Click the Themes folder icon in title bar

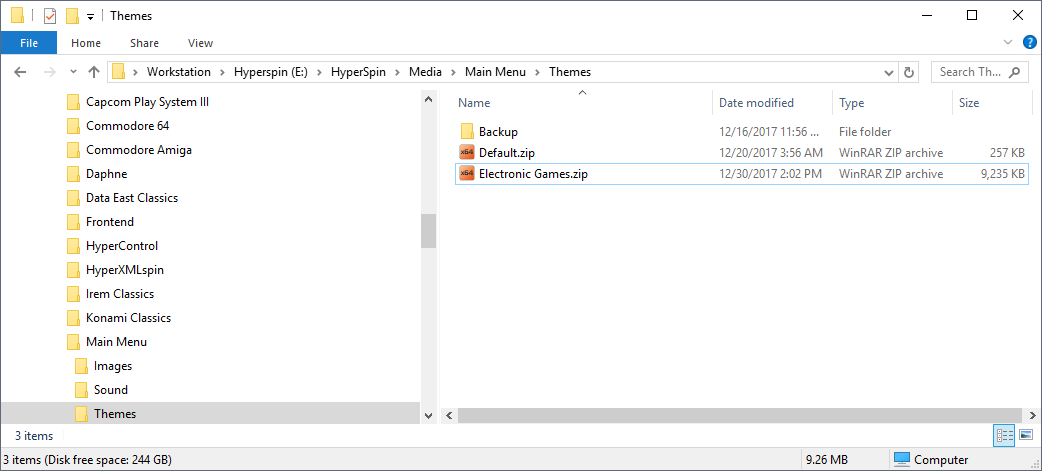(19, 15)
